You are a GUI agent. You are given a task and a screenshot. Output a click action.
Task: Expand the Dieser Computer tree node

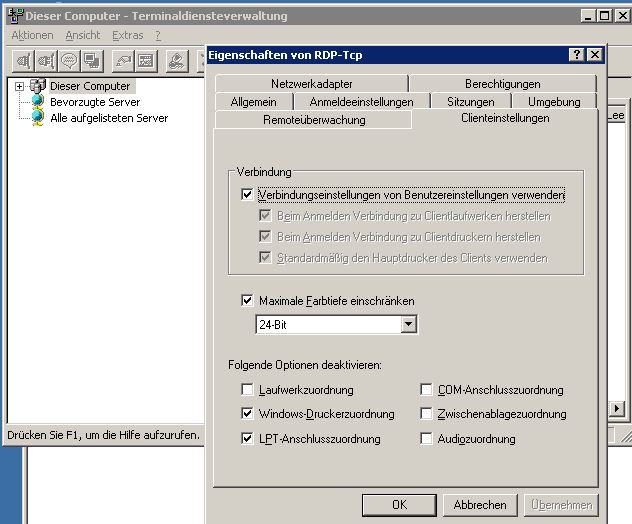coord(19,86)
